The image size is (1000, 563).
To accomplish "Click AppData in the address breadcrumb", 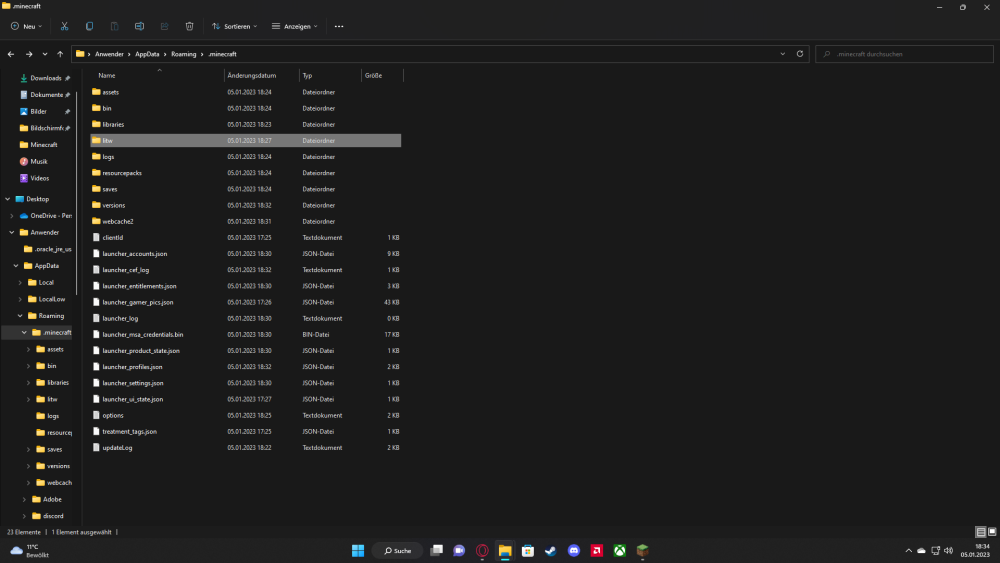I will [147, 54].
